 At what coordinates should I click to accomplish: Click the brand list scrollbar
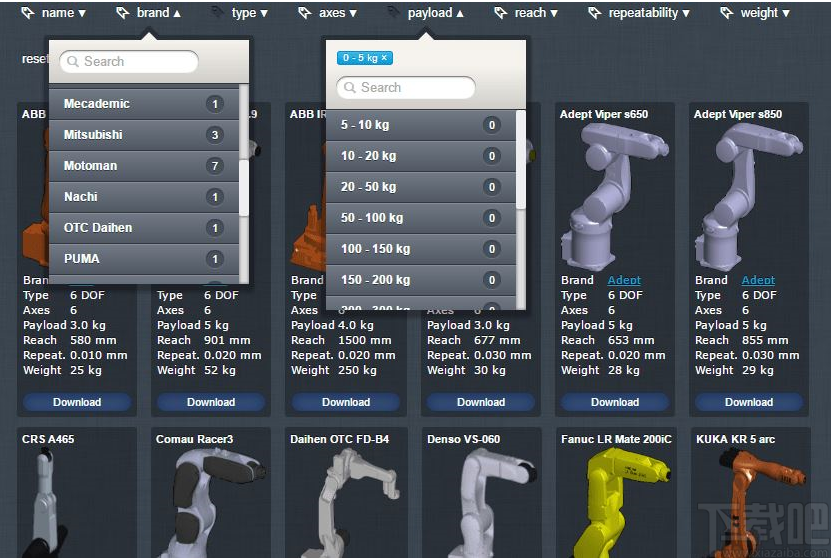coord(244,187)
